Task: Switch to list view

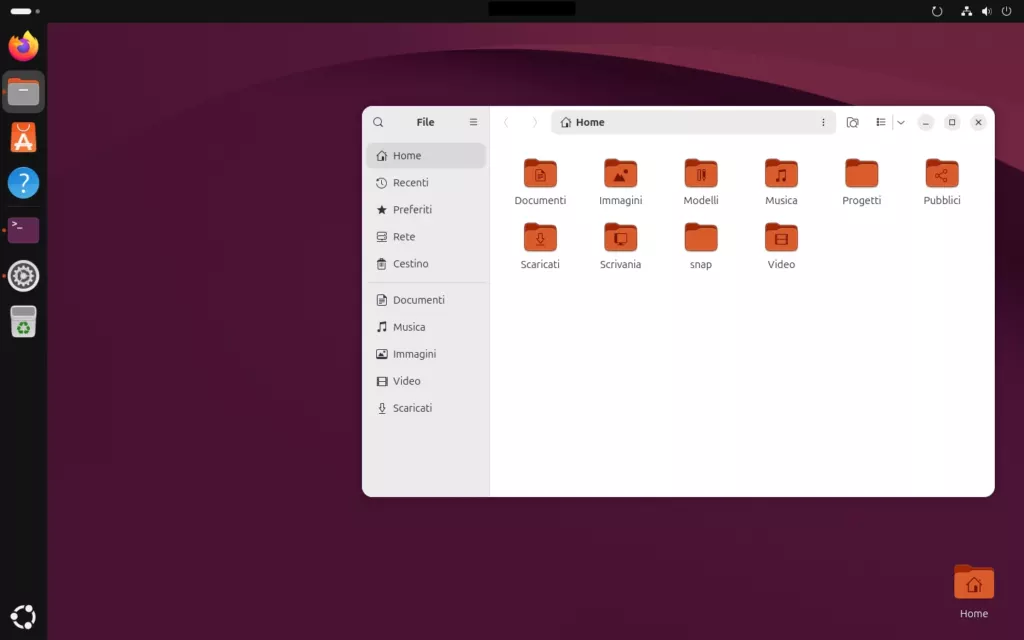Action: [x=880, y=122]
